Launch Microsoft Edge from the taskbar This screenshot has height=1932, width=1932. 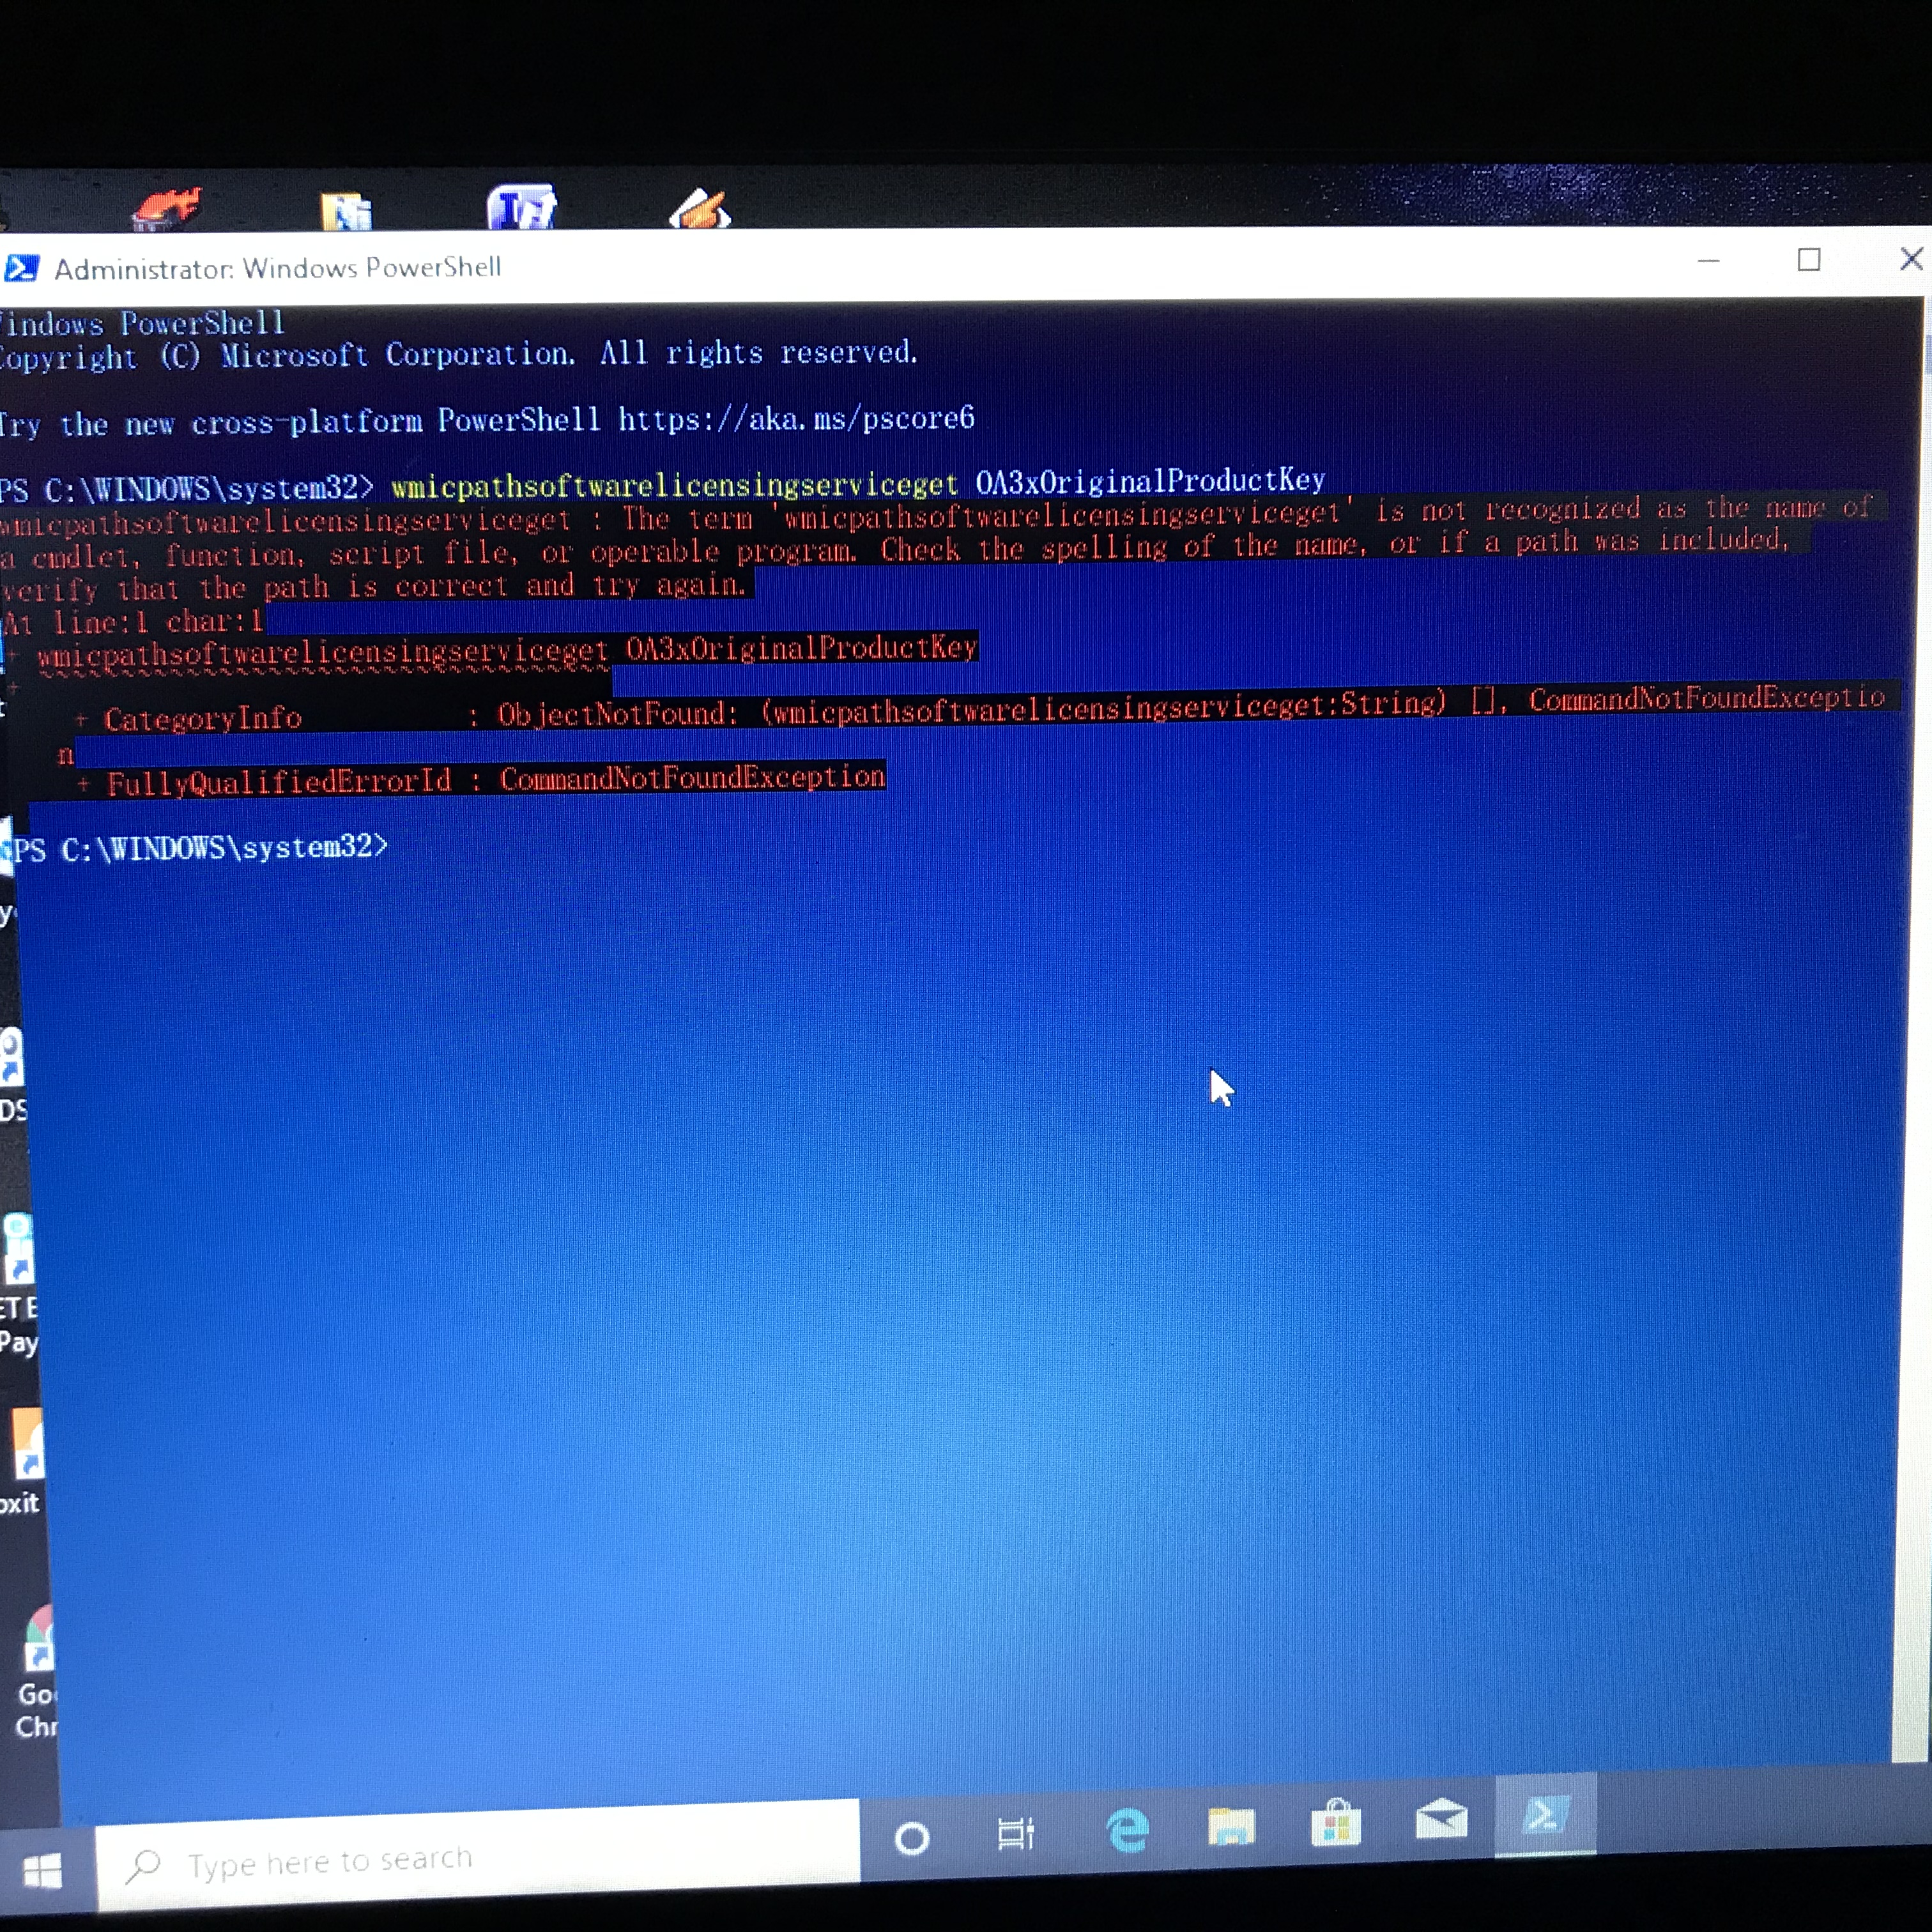[x=1128, y=1831]
